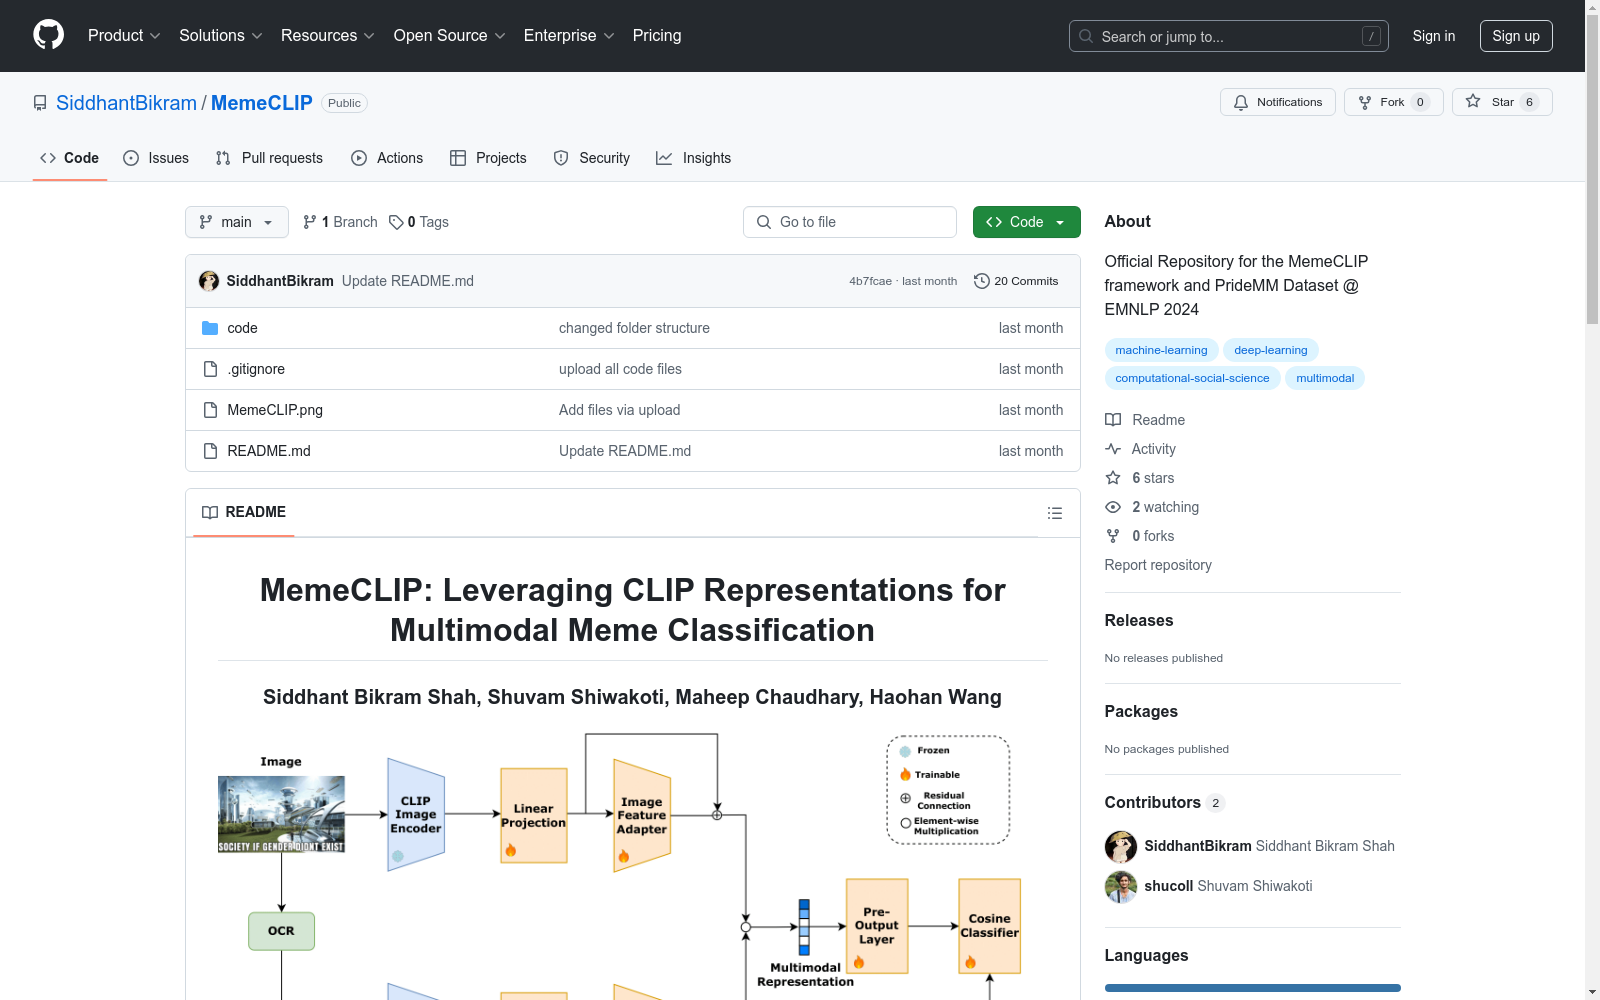Image resolution: width=1600 pixels, height=1000 pixels.
Task: Open the README outline icon
Action: [1055, 513]
